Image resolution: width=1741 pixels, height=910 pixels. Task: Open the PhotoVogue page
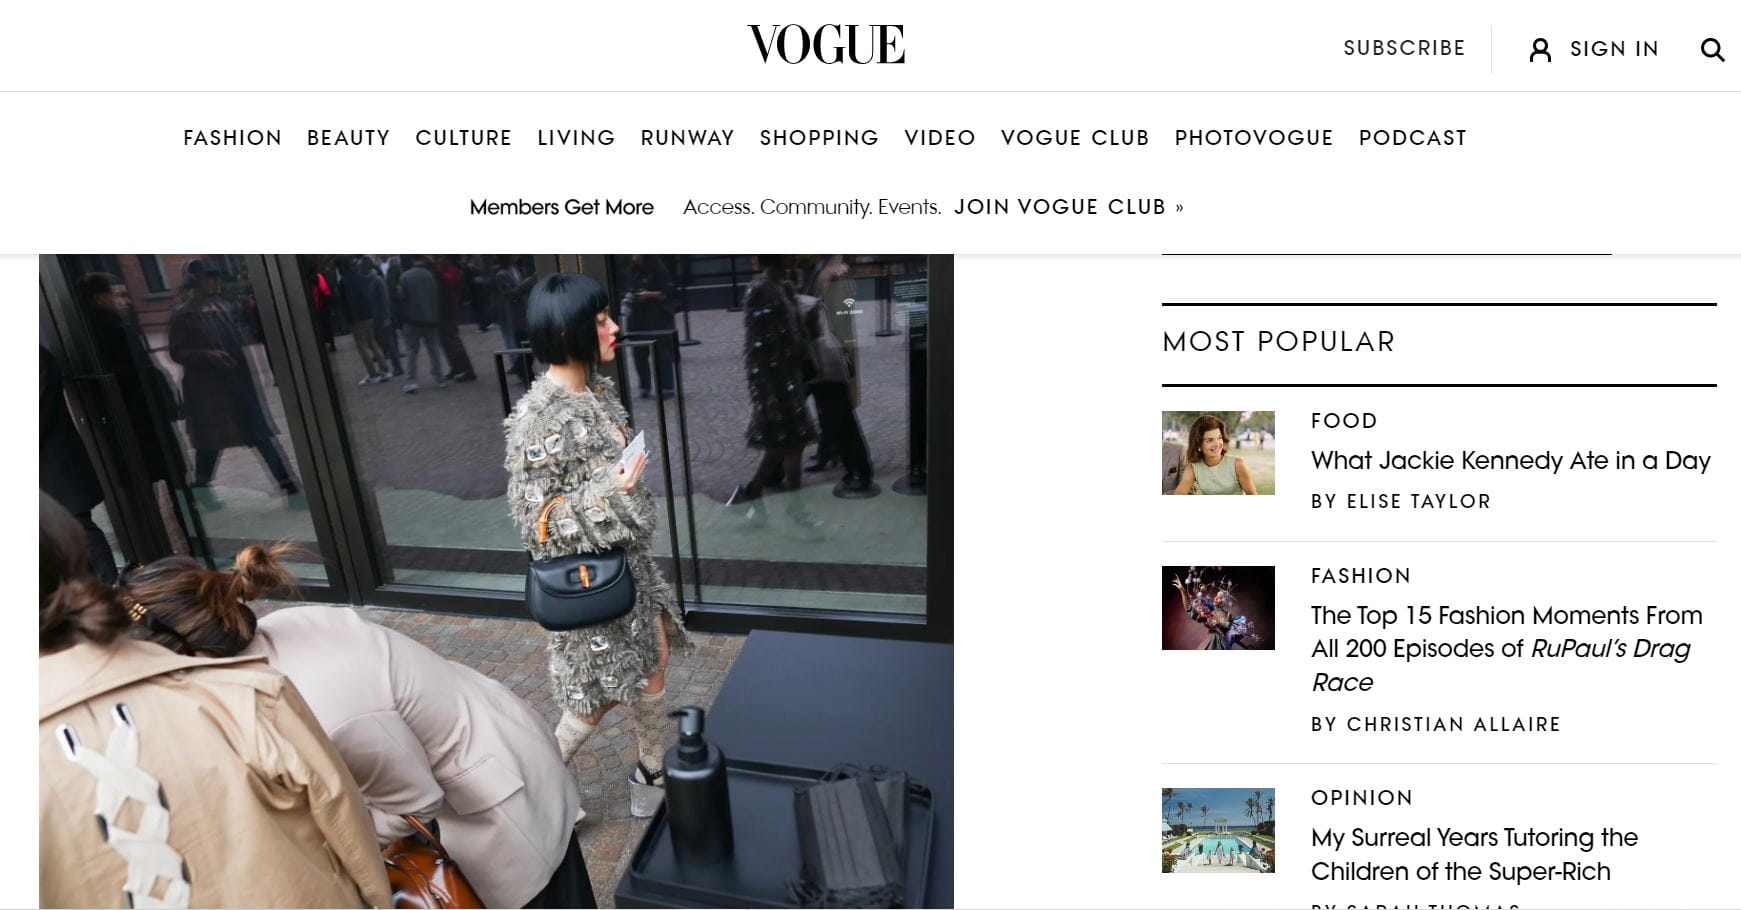1254,138
